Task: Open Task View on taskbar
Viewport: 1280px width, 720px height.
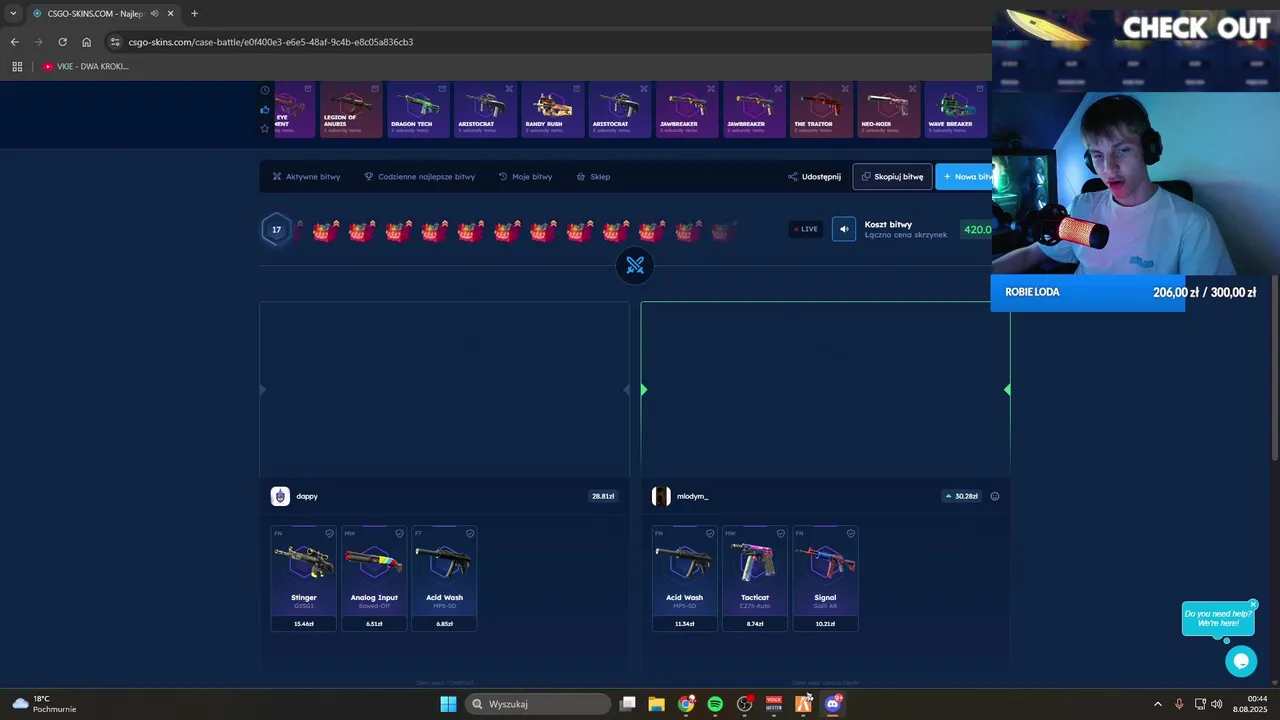Action: pyautogui.click(x=627, y=704)
